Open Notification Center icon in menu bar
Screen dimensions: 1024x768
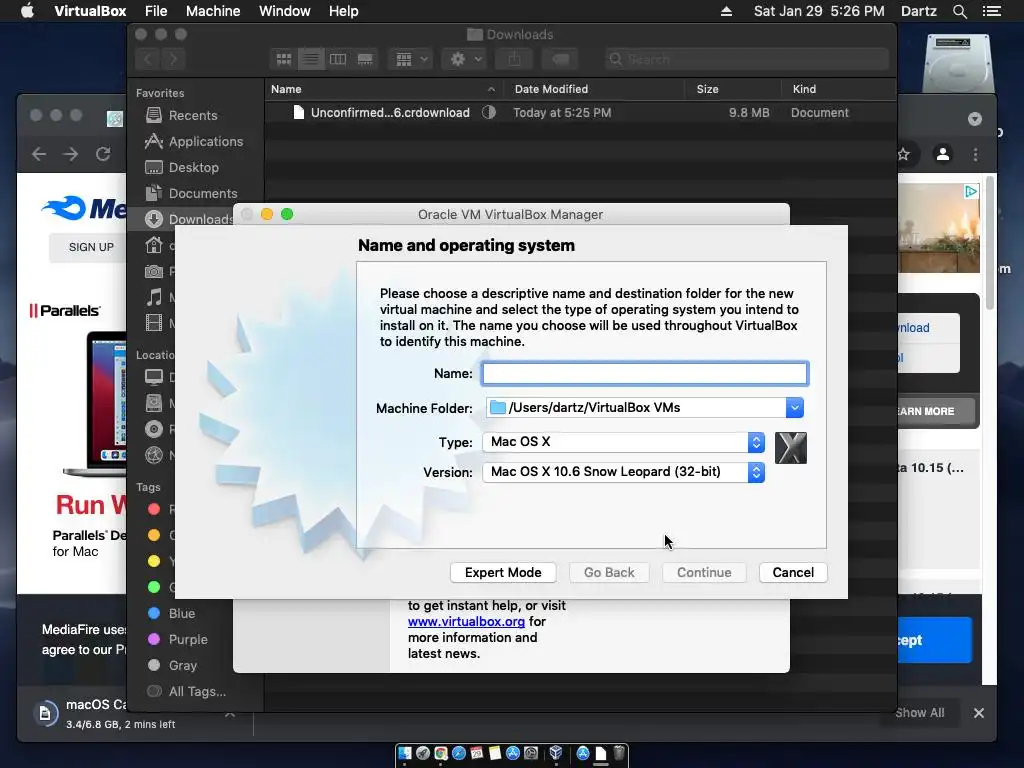point(991,11)
